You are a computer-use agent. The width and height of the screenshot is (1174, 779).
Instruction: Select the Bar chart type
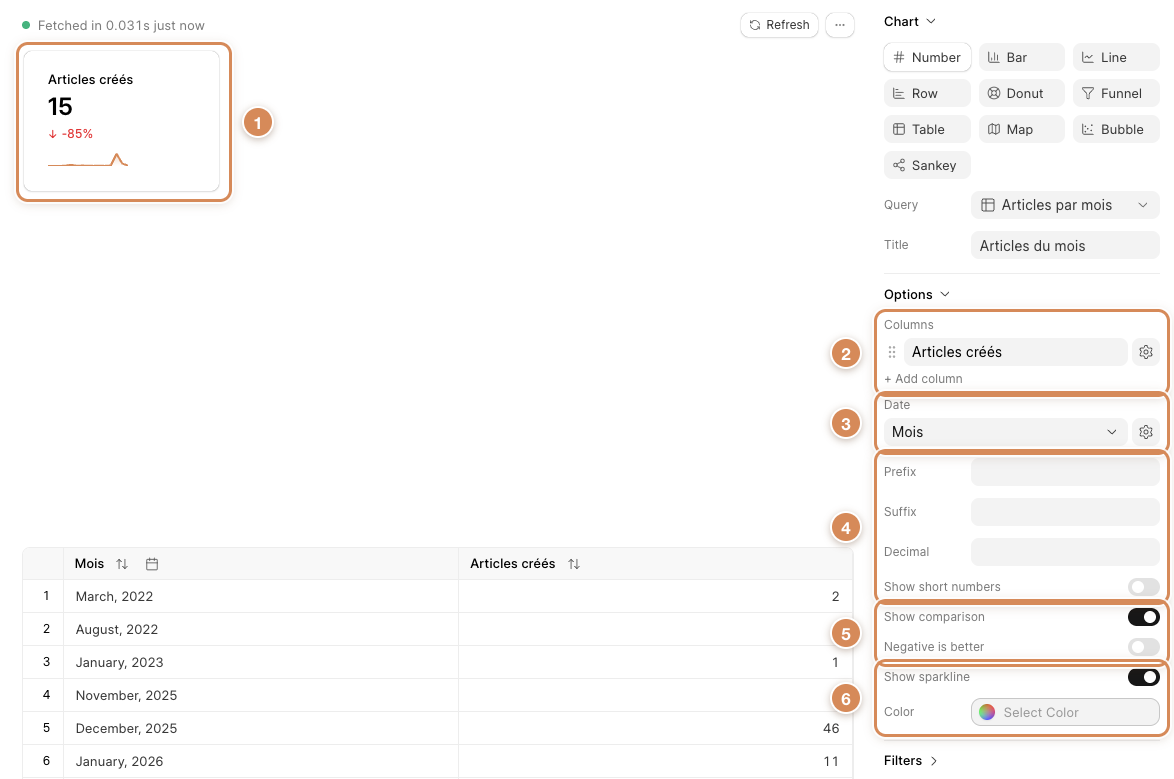[x=1021, y=57]
